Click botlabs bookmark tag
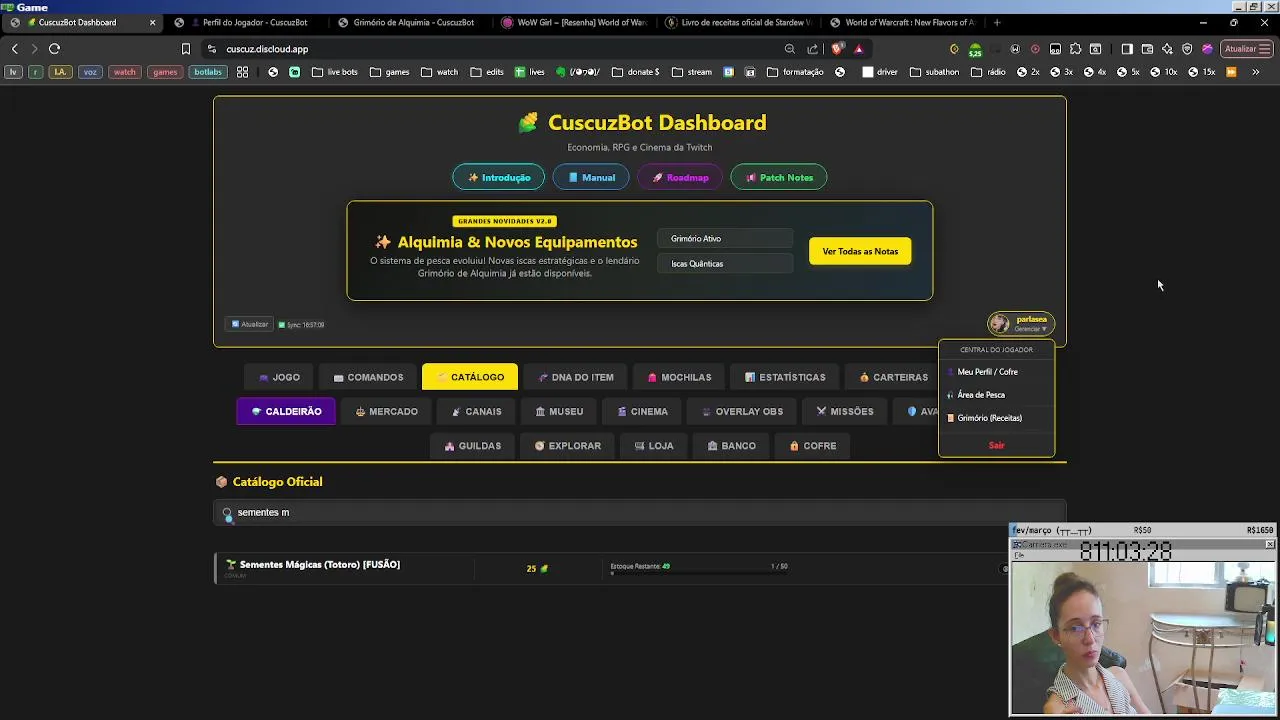The image size is (1280, 720). [x=208, y=72]
